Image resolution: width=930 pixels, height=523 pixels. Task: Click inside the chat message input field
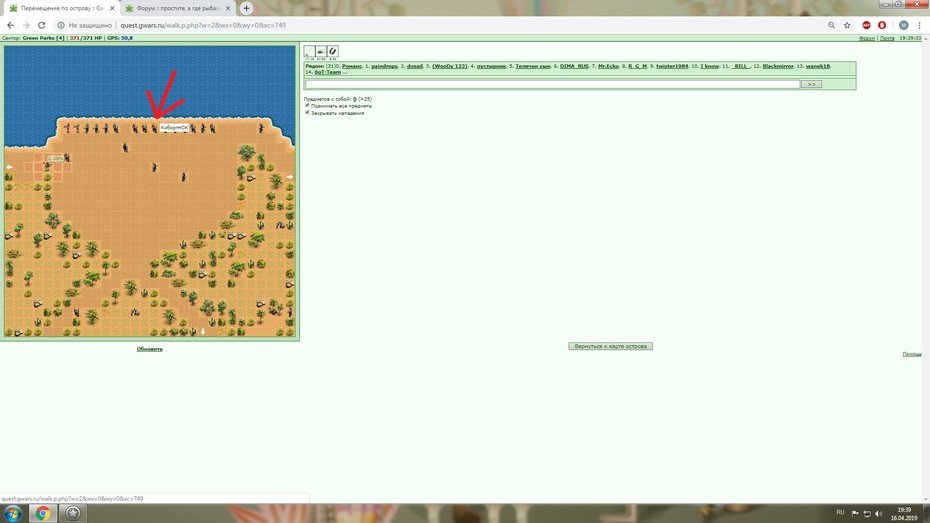tap(552, 84)
